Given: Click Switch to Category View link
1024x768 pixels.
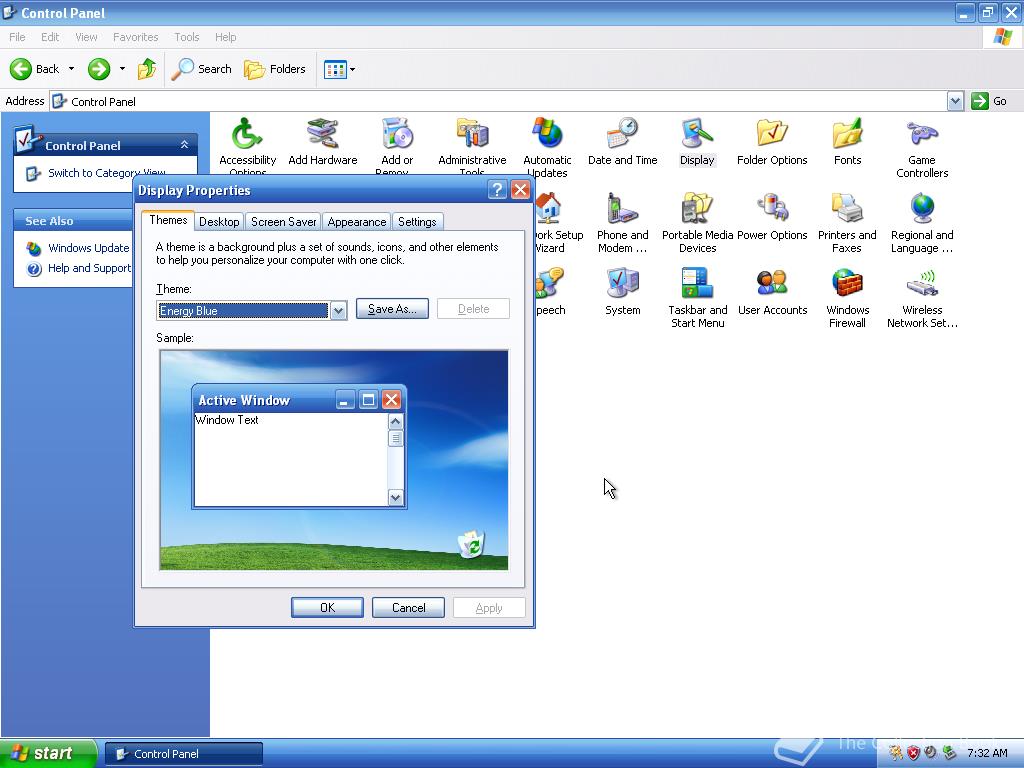Looking at the screenshot, I should (106, 173).
